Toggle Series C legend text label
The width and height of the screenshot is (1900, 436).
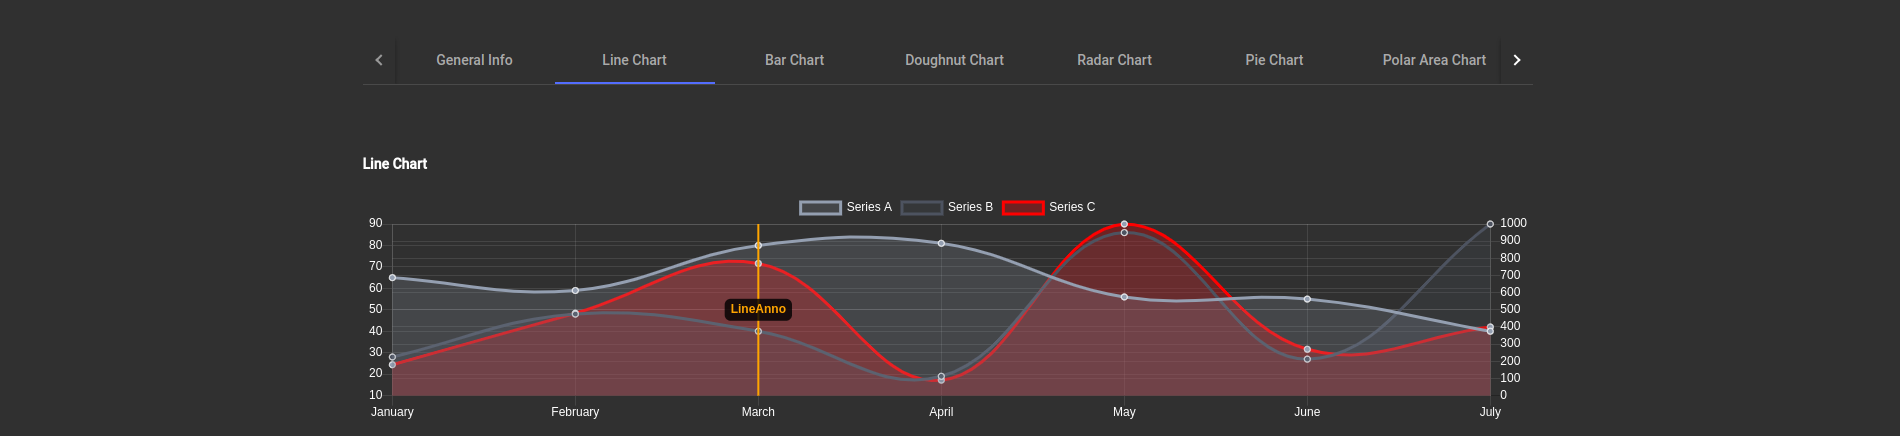tap(1071, 207)
